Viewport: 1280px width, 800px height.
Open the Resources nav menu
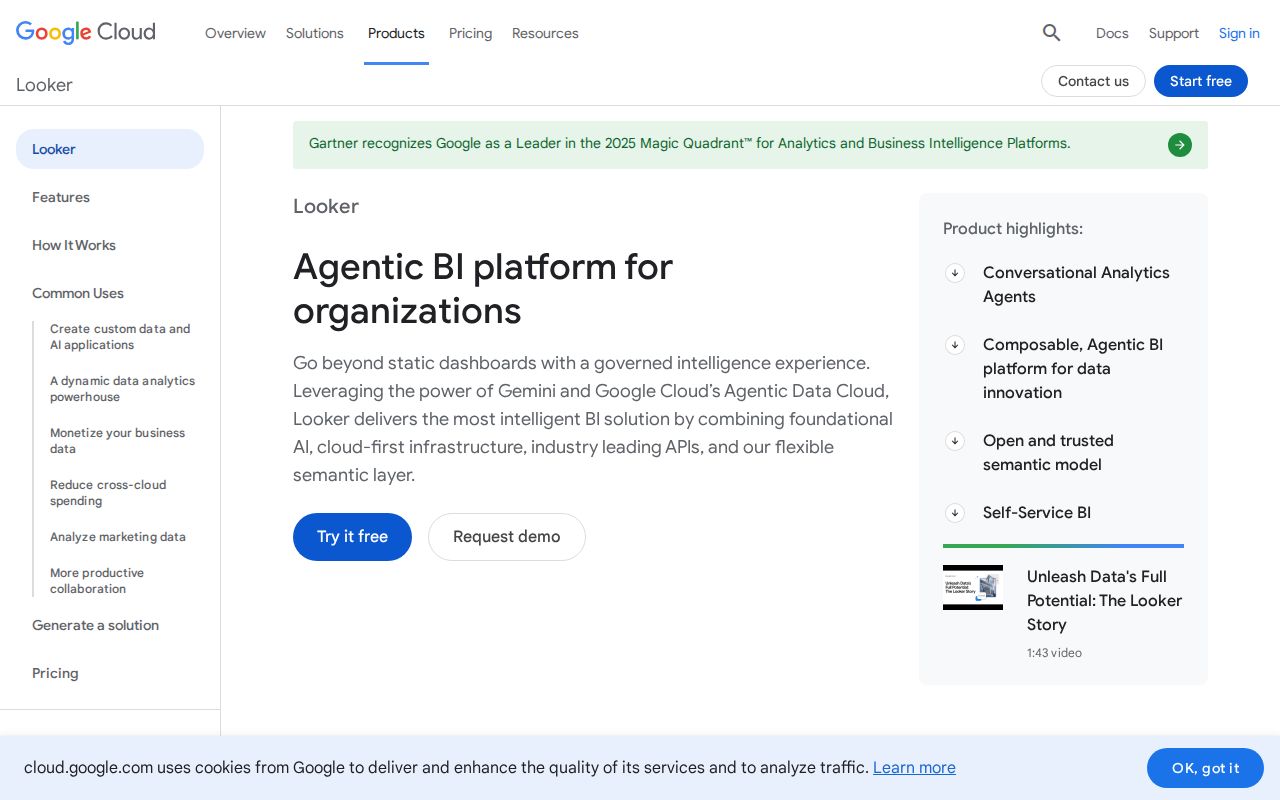pyautogui.click(x=545, y=33)
